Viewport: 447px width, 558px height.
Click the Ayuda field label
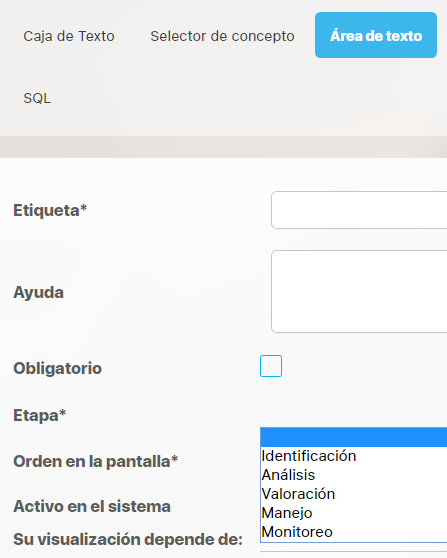click(x=38, y=293)
